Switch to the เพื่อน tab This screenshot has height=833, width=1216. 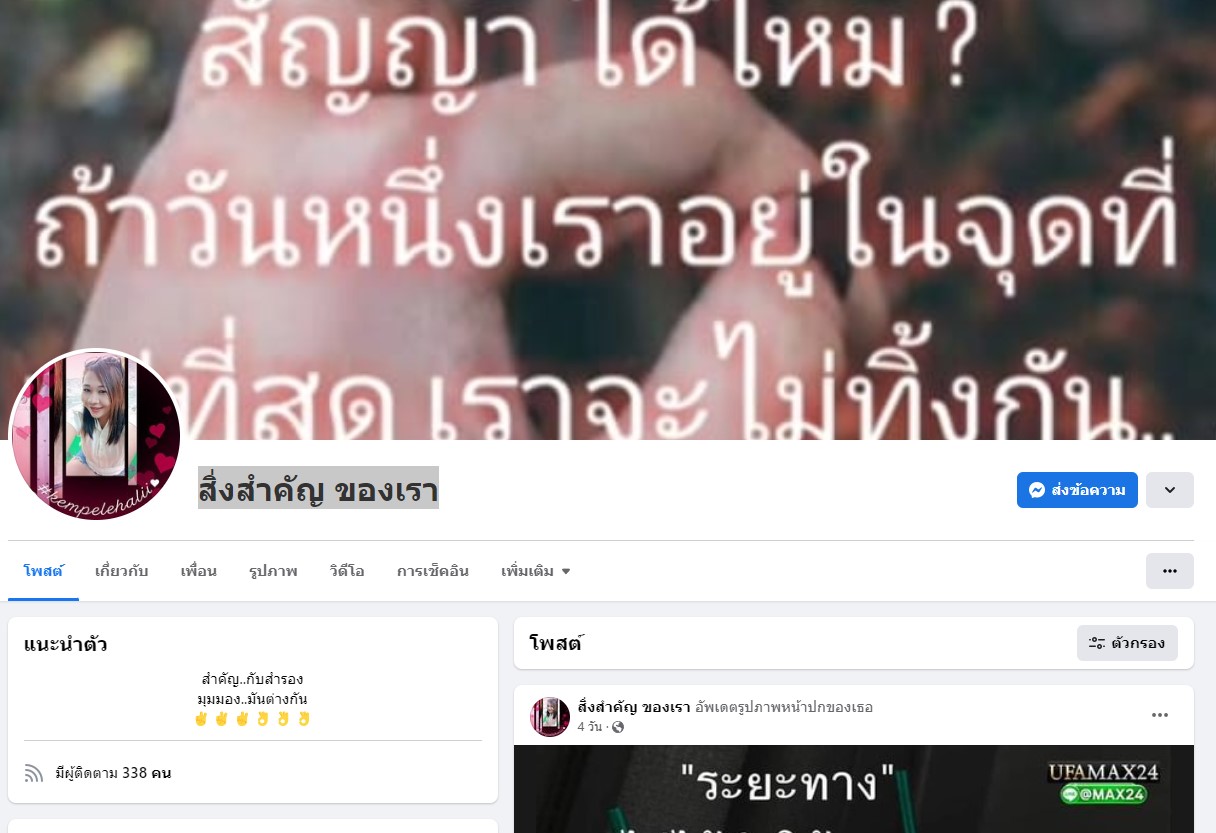click(199, 571)
